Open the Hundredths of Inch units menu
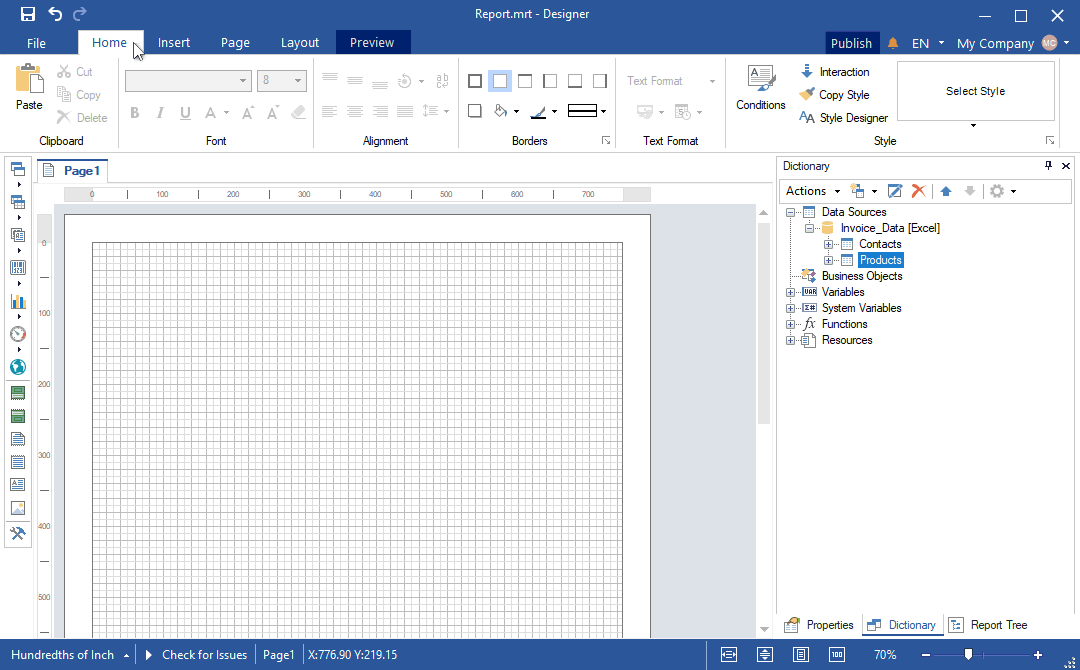 pos(70,655)
